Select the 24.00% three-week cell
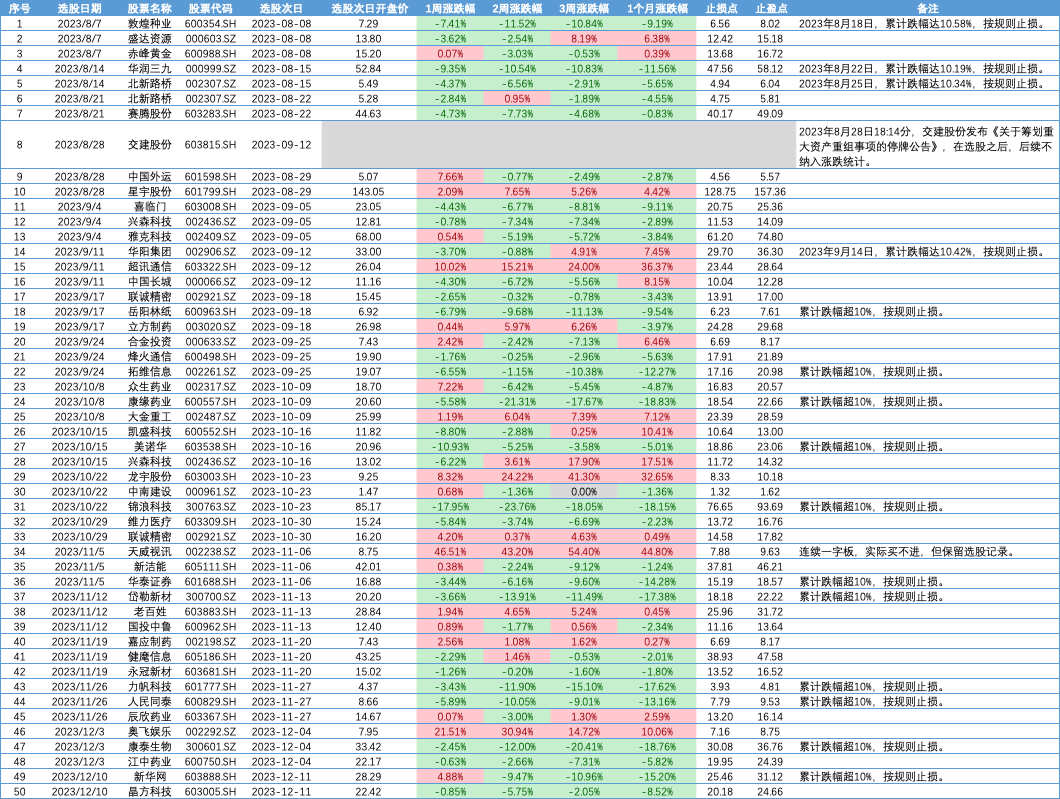1060x799 pixels. pyautogui.click(x=584, y=266)
